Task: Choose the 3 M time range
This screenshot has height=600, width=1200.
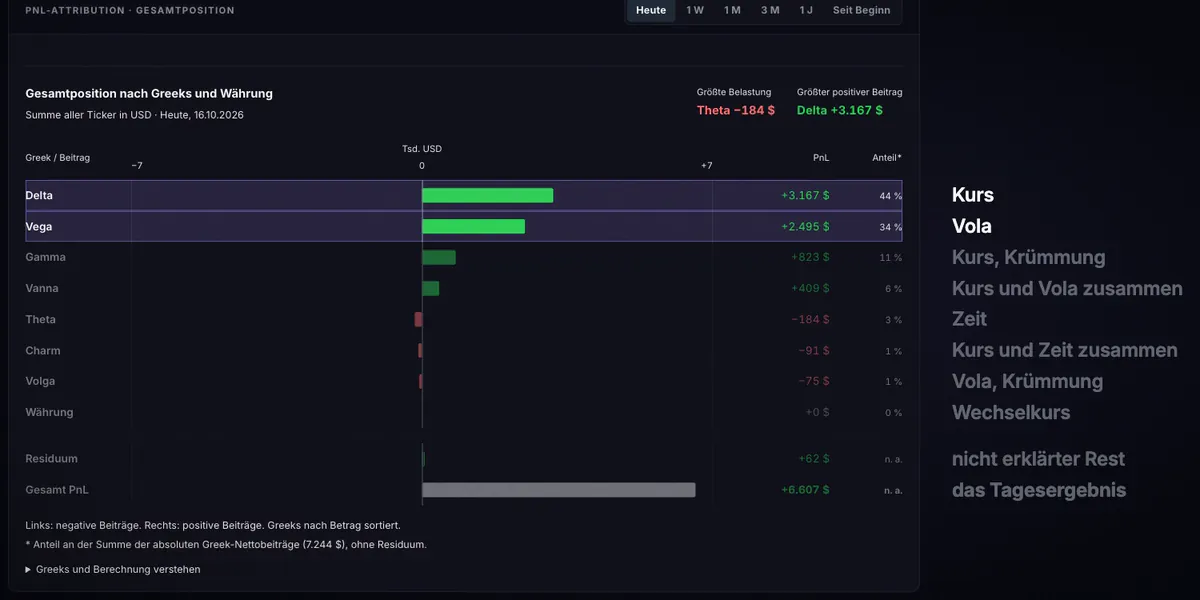Action: click(770, 10)
